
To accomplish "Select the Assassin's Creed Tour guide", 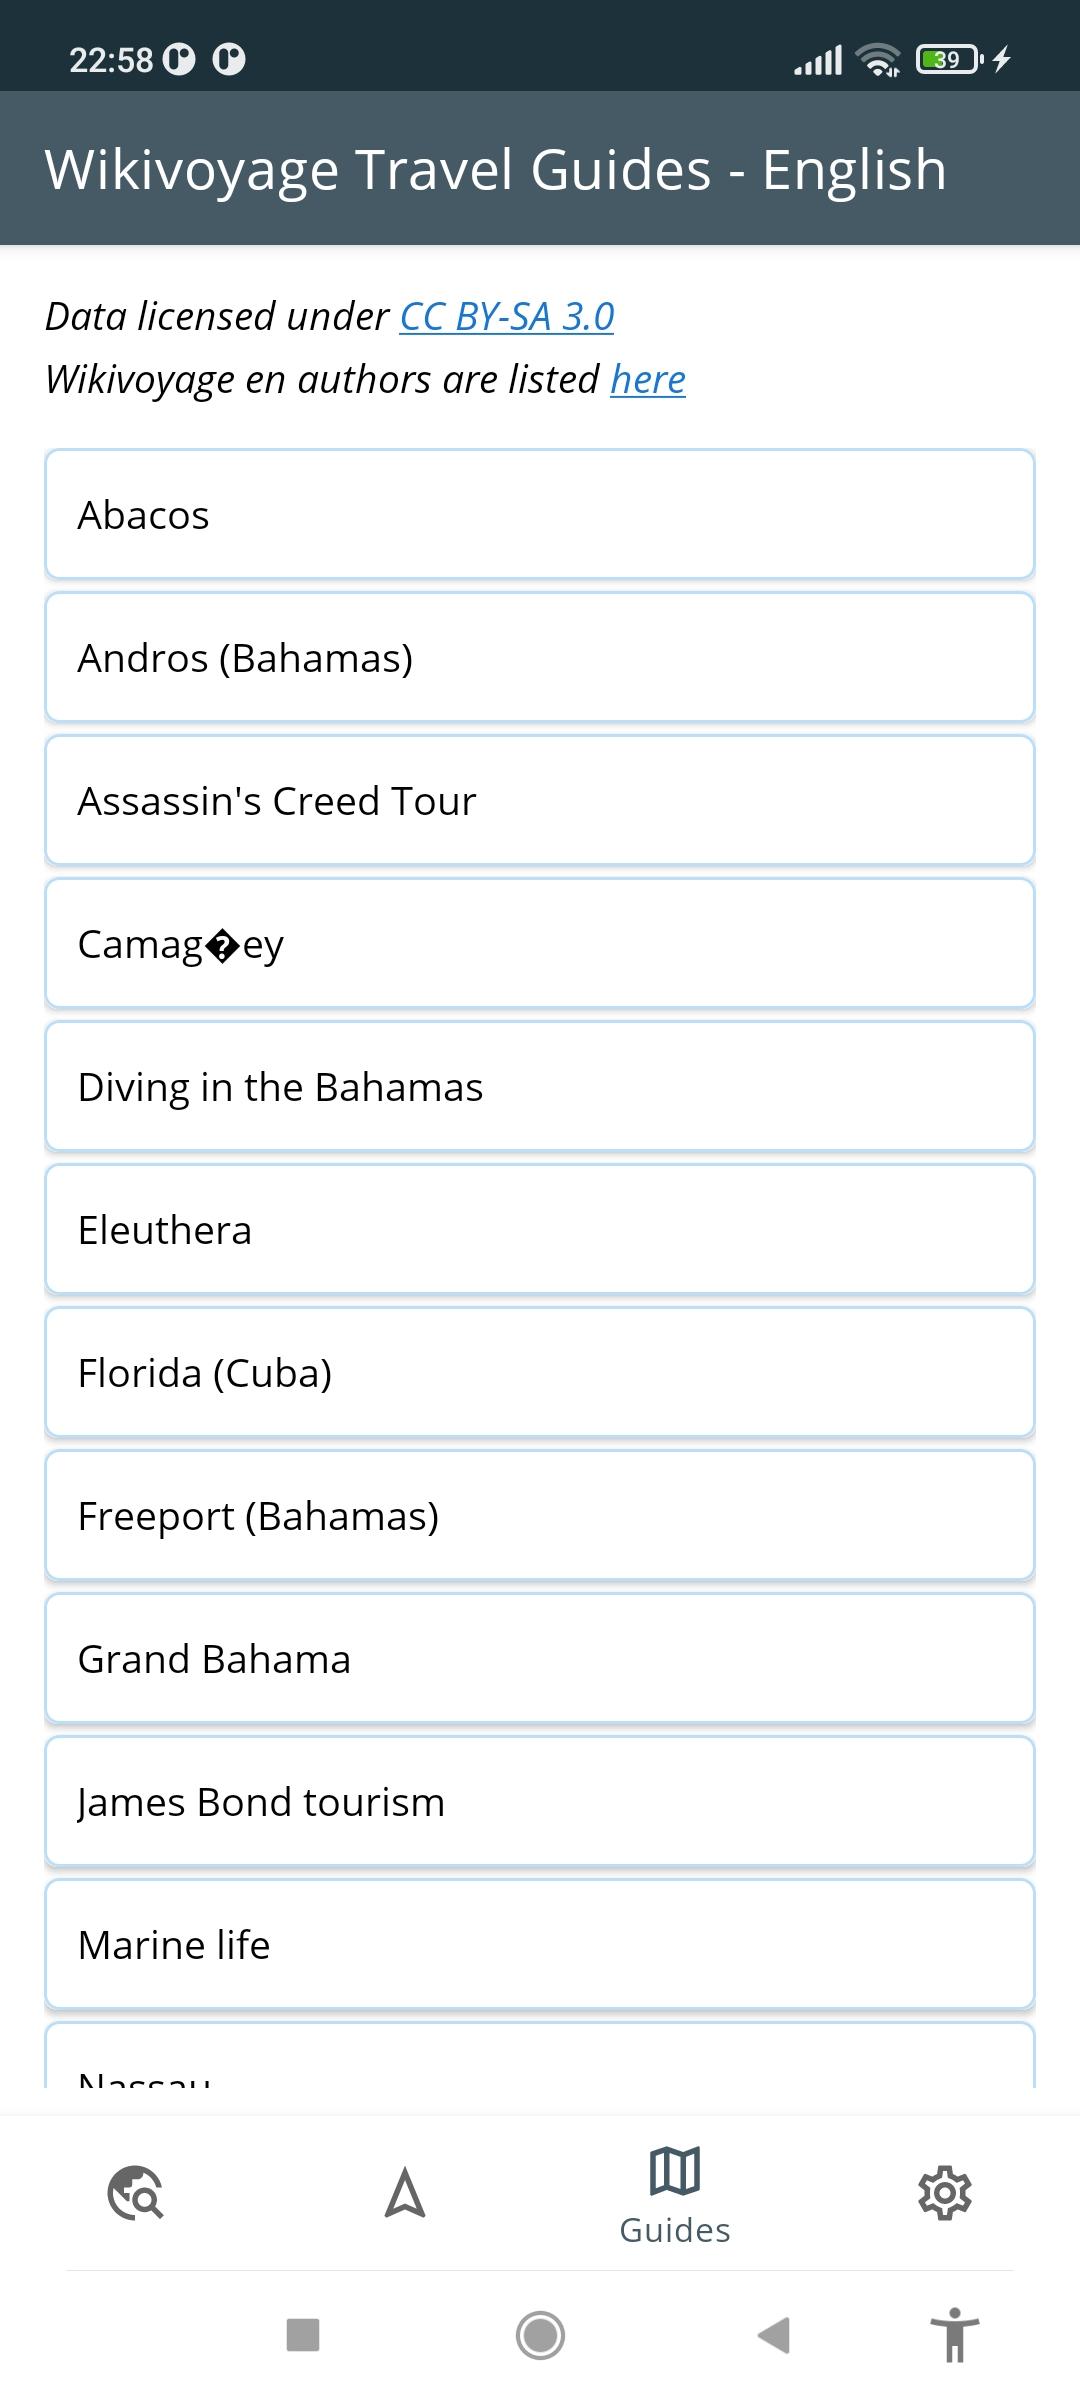I will pos(540,800).
